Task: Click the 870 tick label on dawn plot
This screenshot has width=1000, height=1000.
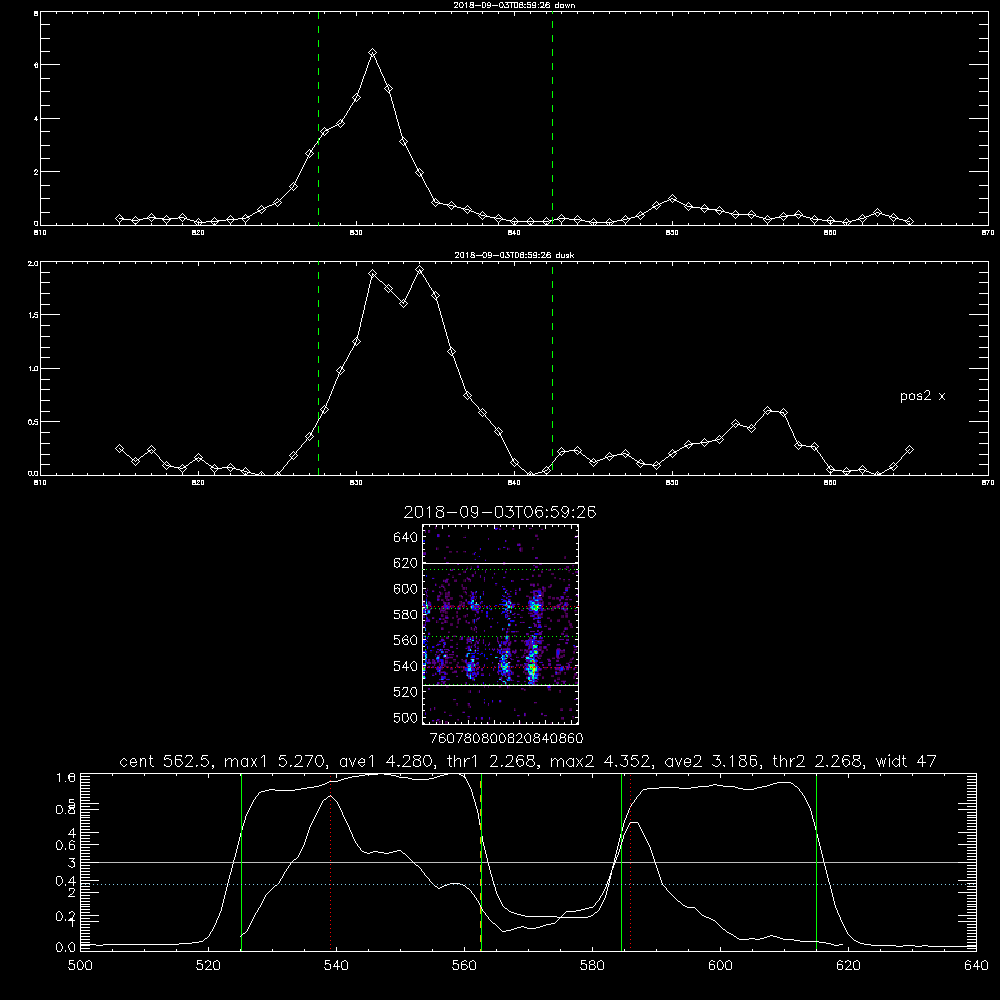Action: coord(988,233)
